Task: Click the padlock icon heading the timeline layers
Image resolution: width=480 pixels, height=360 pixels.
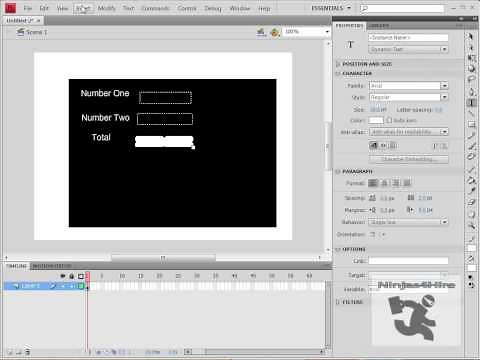Action: pos(71,276)
